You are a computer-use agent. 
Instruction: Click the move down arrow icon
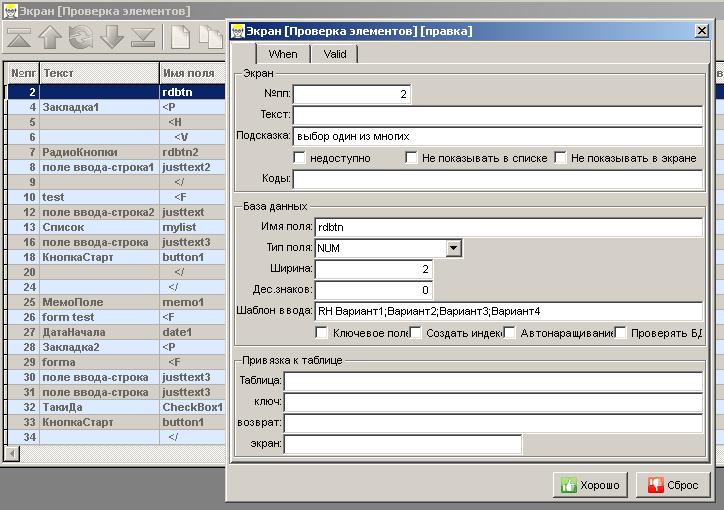pos(112,38)
